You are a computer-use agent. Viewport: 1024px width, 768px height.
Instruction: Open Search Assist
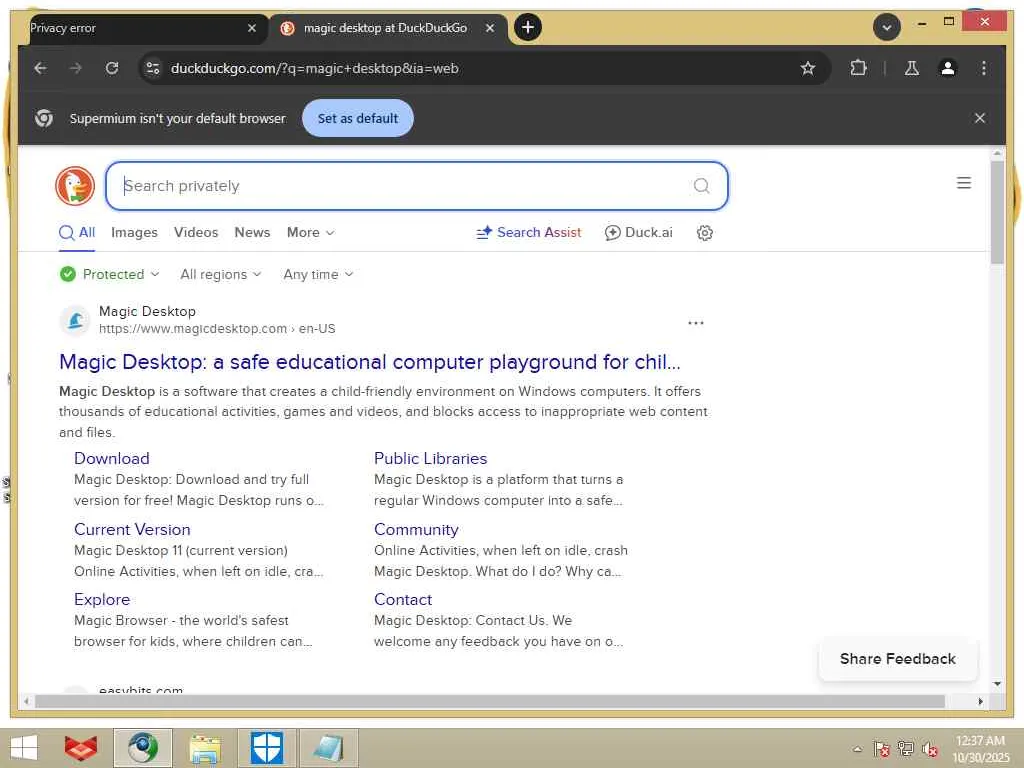coord(528,232)
